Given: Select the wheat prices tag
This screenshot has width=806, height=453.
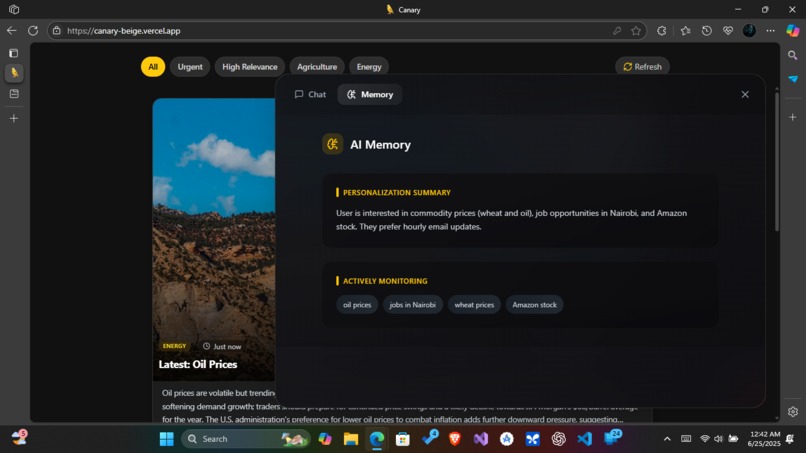Looking at the screenshot, I should (474, 304).
